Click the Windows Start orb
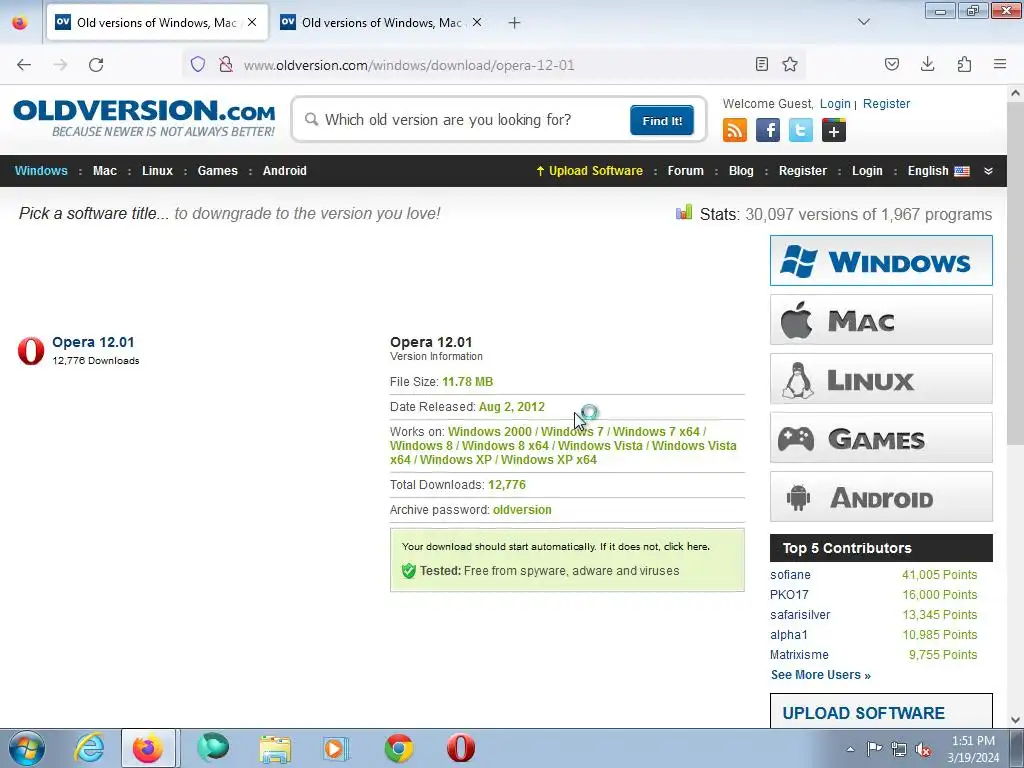The width and height of the screenshot is (1024, 768). tap(27, 748)
